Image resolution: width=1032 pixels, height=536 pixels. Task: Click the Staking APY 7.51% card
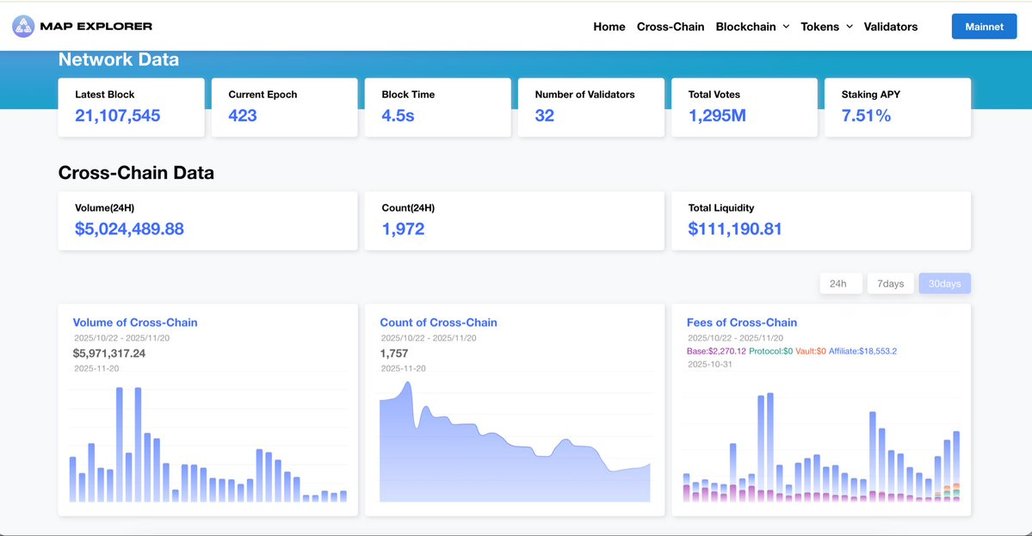(897, 107)
